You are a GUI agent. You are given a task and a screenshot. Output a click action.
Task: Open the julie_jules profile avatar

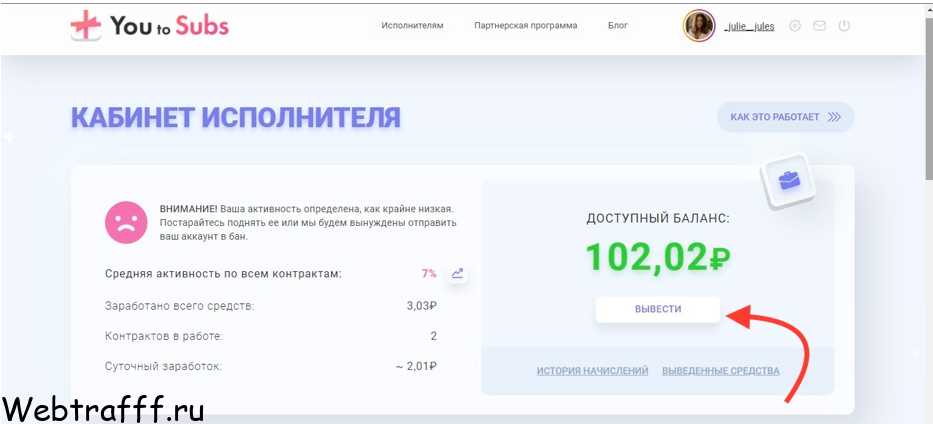699,26
